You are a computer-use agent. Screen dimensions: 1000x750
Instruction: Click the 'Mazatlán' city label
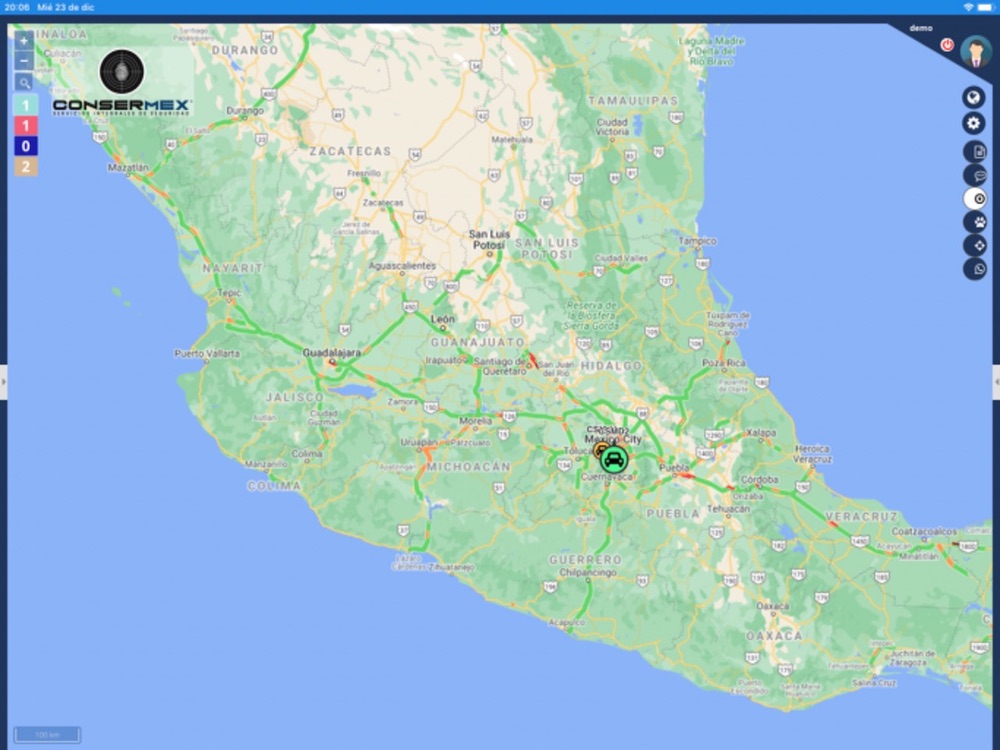click(128, 168)
